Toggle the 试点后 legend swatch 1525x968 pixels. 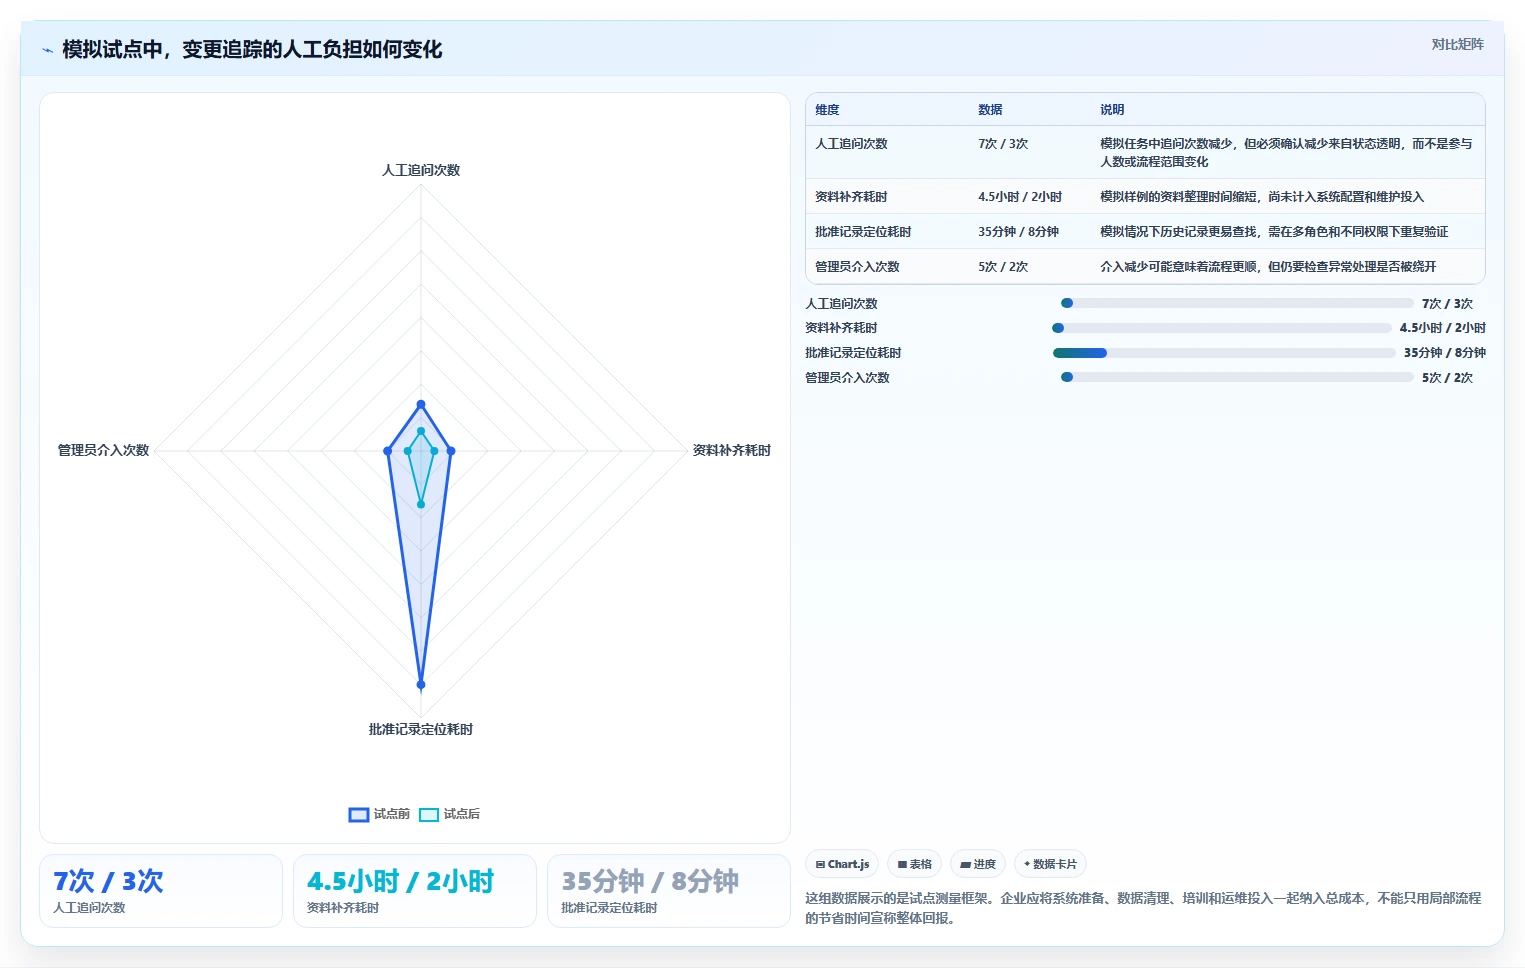coord(429,814)
